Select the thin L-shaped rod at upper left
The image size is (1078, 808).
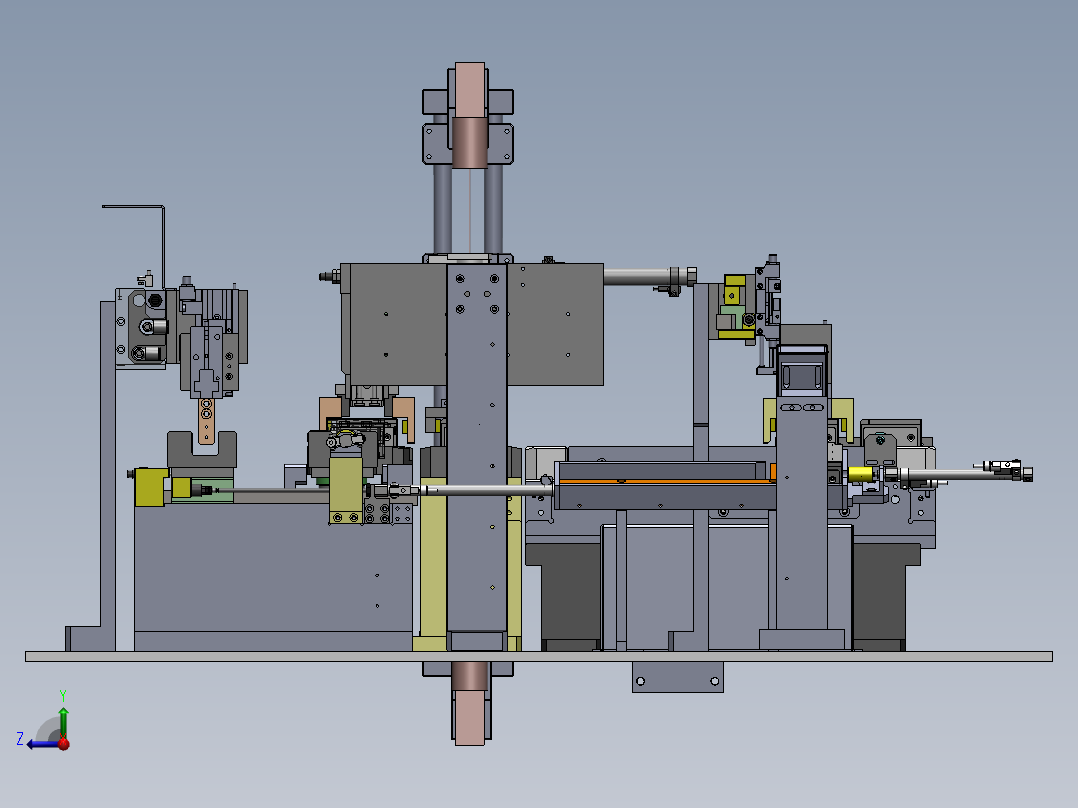point(163,241)
